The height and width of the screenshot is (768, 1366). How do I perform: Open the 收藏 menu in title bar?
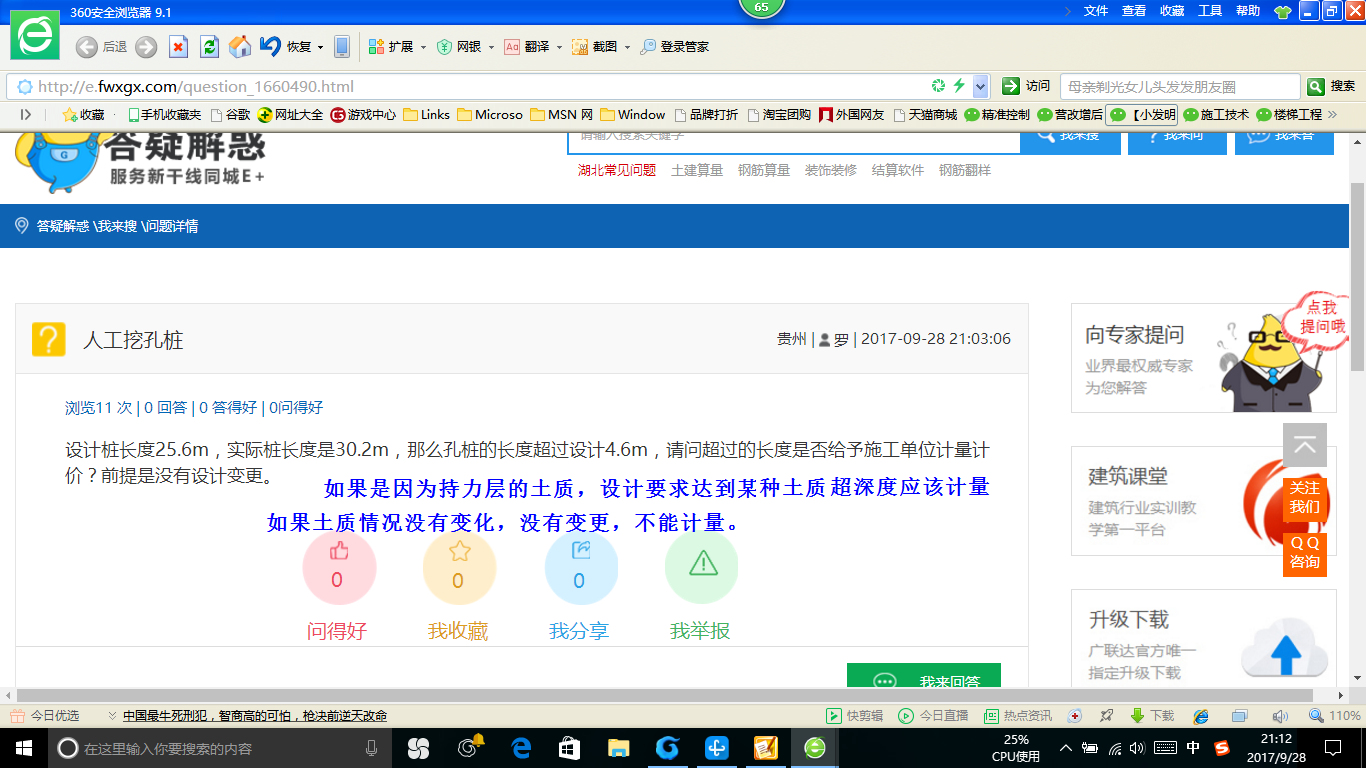click(x=1172, y=11)
